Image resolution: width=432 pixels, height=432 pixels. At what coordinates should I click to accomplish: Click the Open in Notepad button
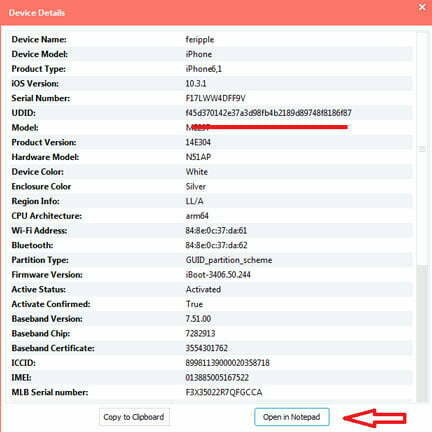pos(292,417)
